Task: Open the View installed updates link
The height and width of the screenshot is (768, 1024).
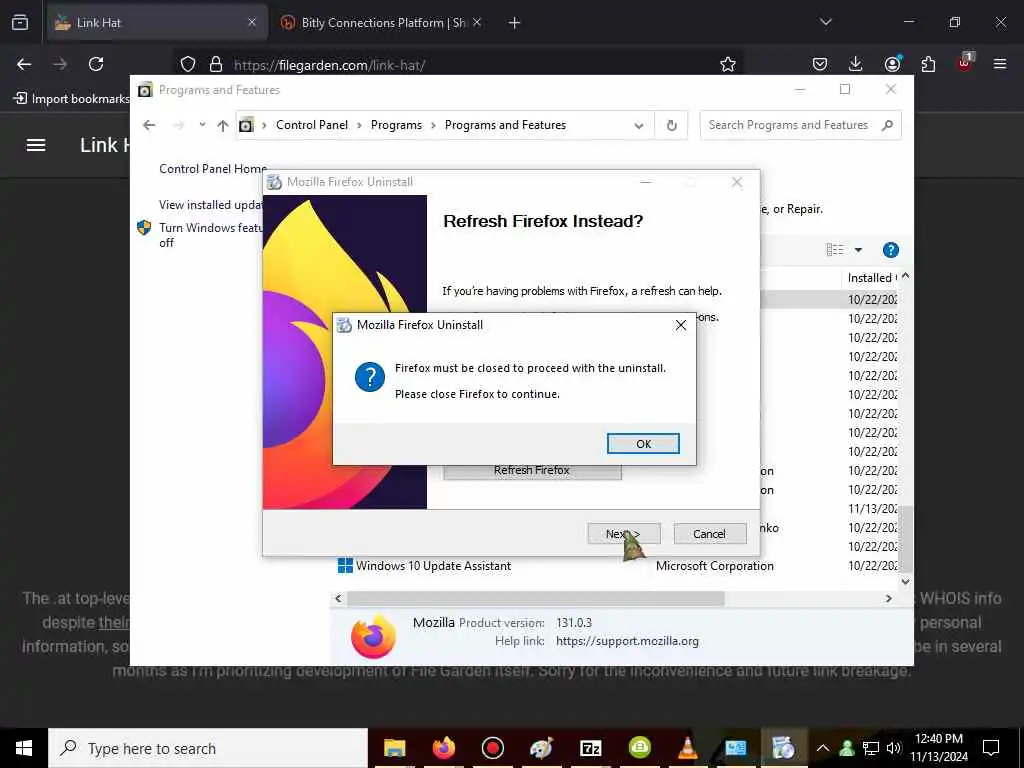Action: pyautogui.click(x=210, y=204)
